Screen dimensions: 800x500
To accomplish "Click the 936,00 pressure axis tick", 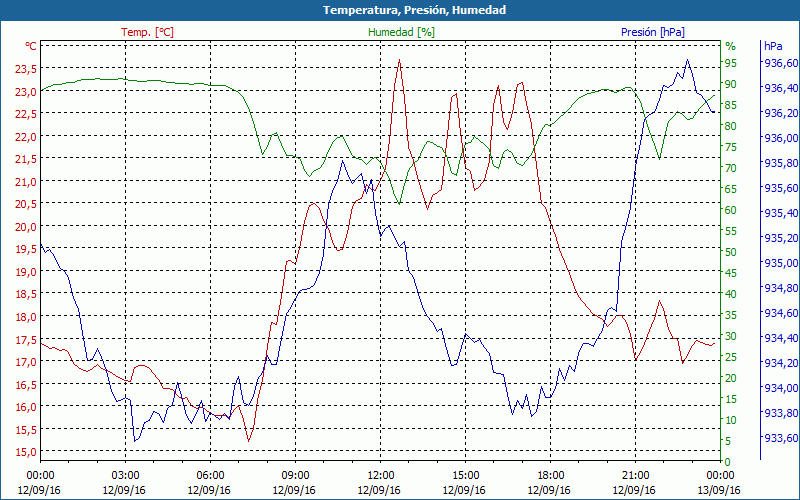I will [x=781, y=138].
